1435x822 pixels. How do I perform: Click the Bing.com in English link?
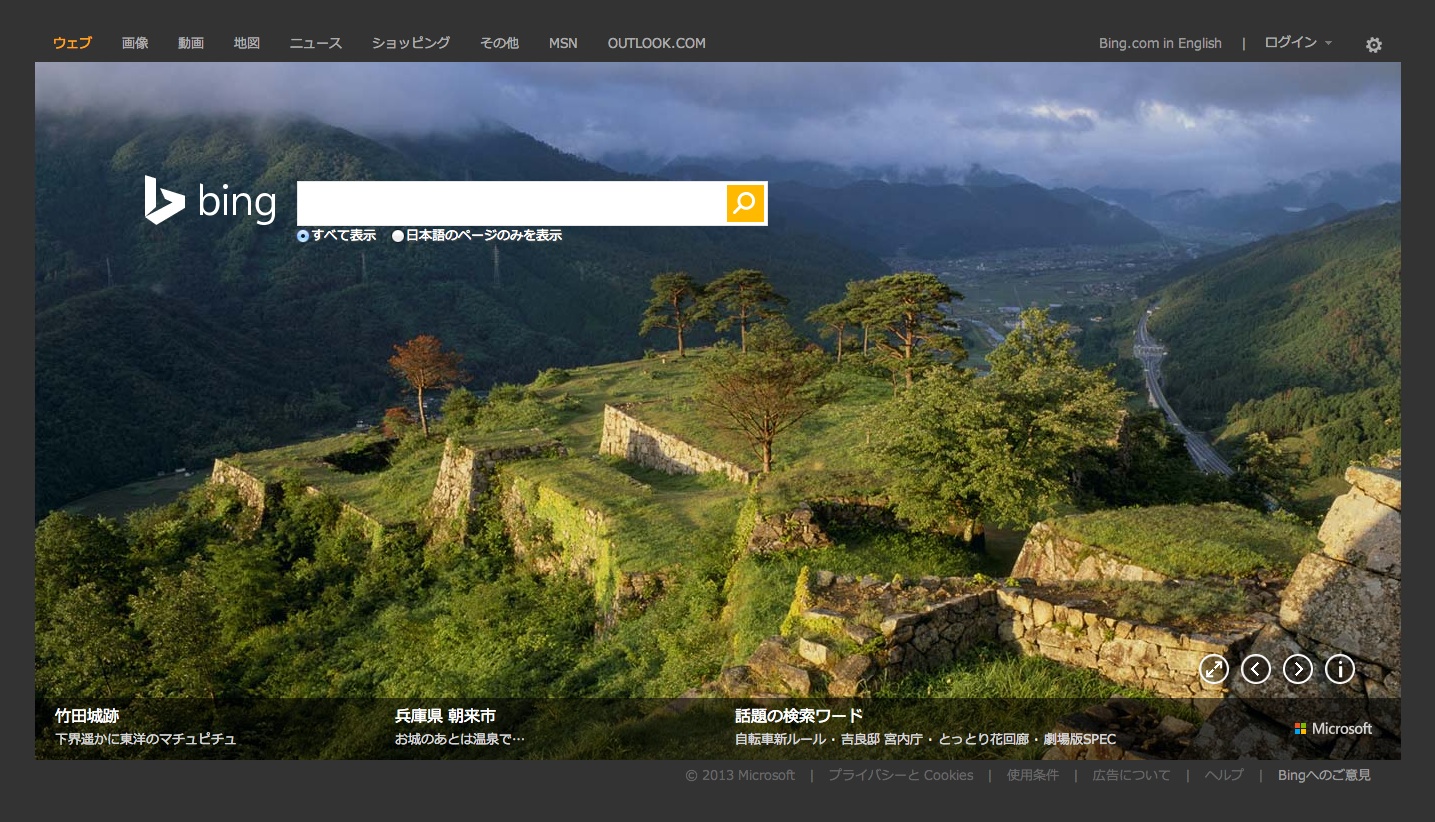pos(1160,43)
